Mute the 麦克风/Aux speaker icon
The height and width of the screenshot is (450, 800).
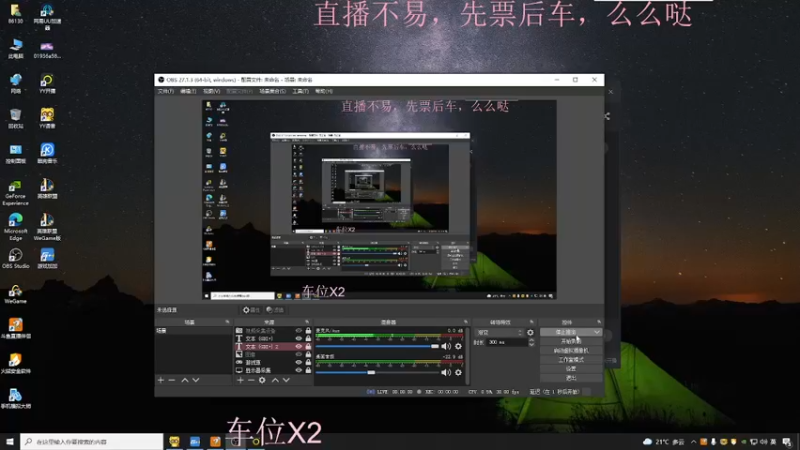(x=446, y=346)
